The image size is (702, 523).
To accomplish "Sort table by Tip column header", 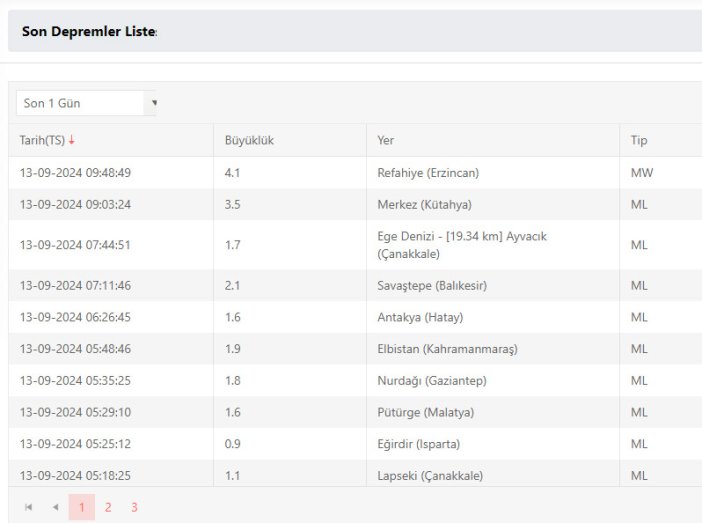I will pos(639,140).
